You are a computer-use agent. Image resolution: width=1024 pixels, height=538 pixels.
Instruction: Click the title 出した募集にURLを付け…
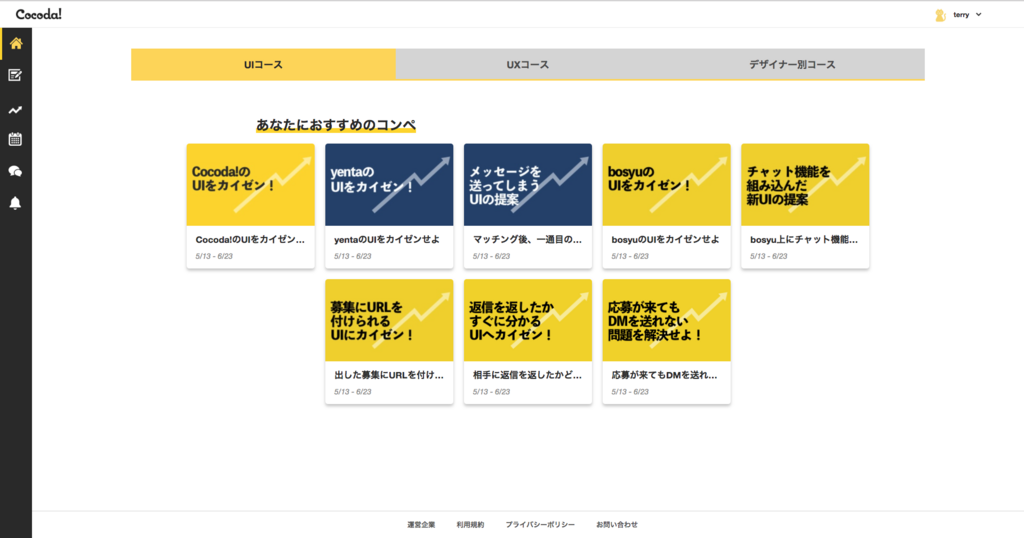tap(389, 375)
